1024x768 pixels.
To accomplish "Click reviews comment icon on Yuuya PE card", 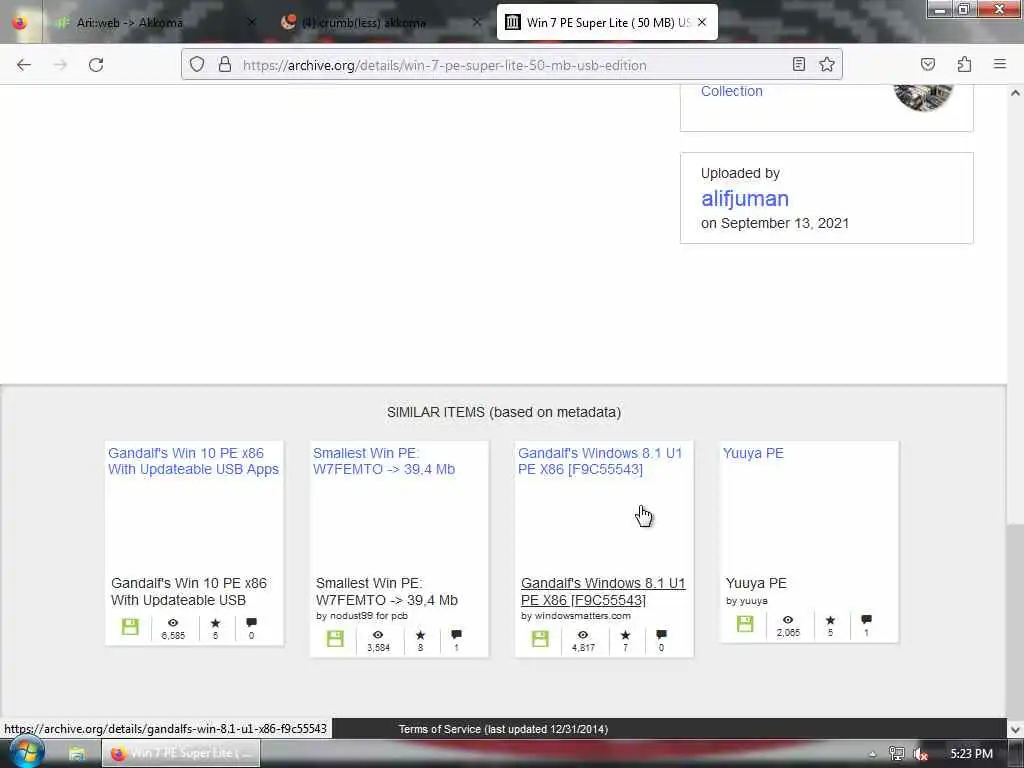I will tap(866, 619).
